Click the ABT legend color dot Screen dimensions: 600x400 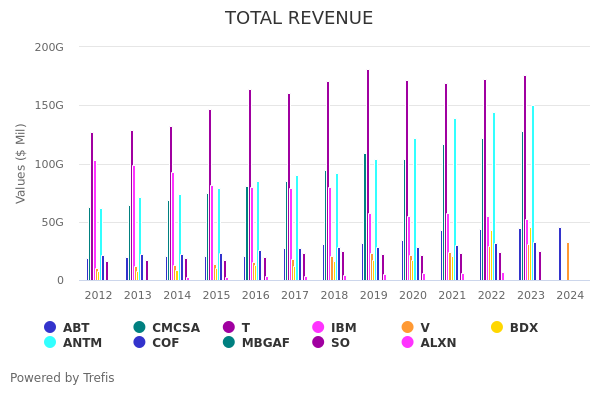(x=50, y=327)
